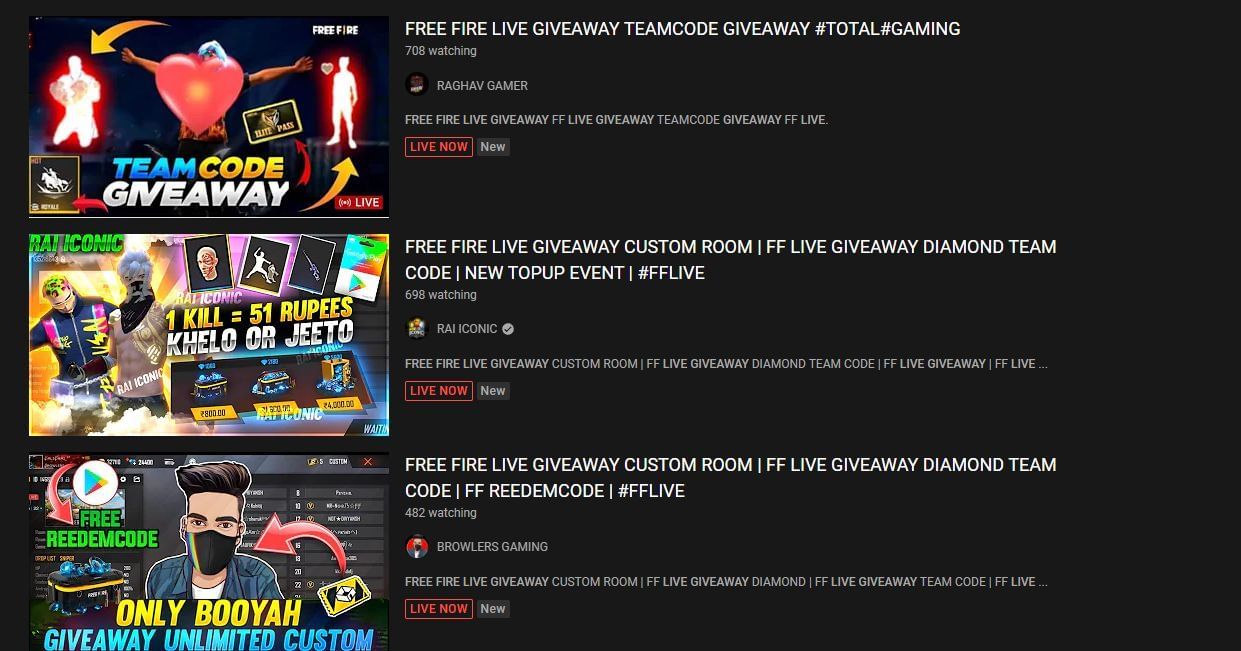Click the verified badge next to RAI ICONIC
This screenshot has height=651, width=1241.
point(508,329)
